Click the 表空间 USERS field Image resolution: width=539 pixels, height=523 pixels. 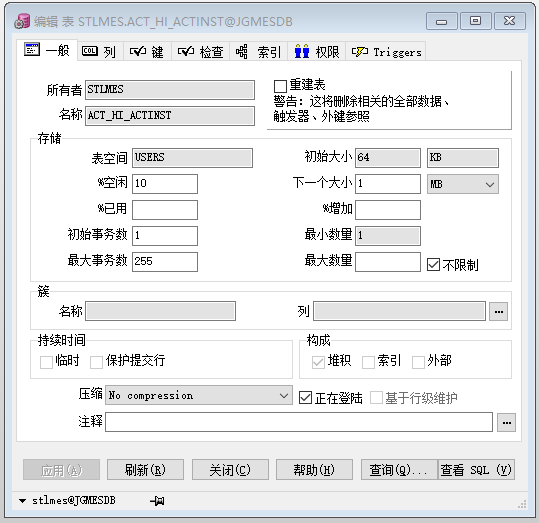192,158
